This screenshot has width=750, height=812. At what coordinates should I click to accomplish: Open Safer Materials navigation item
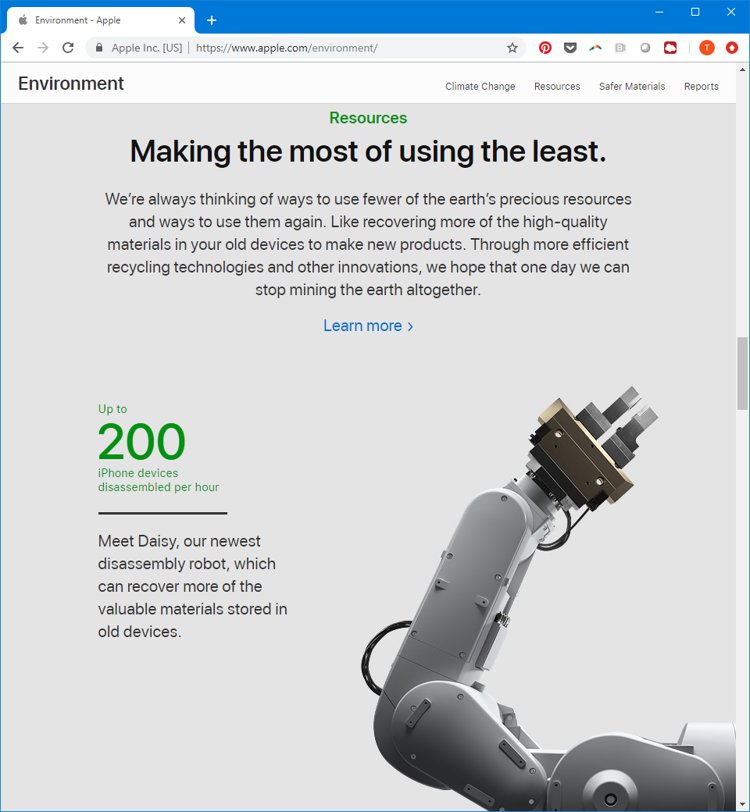click(x=632, y=86)
